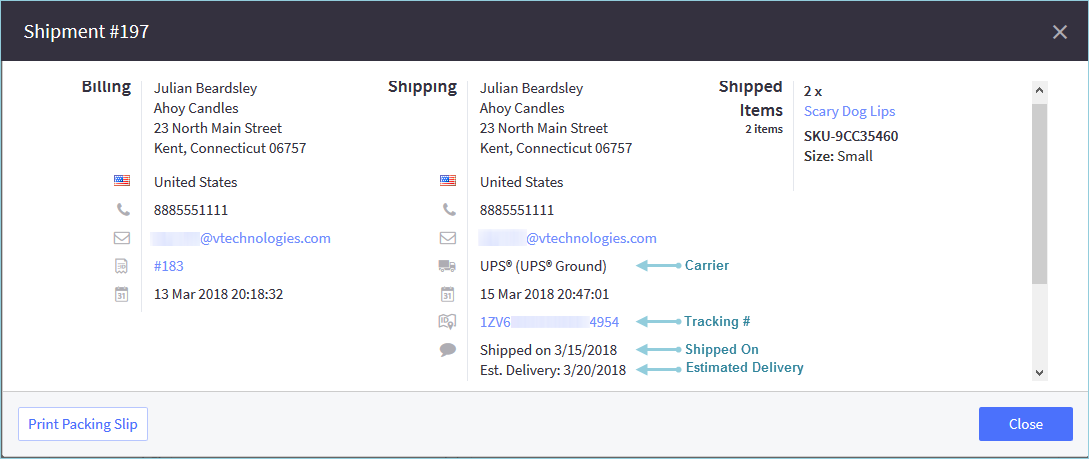Click the billing phone icon
The width and height of the screenshot is (1089, 459).
point(122,209)
